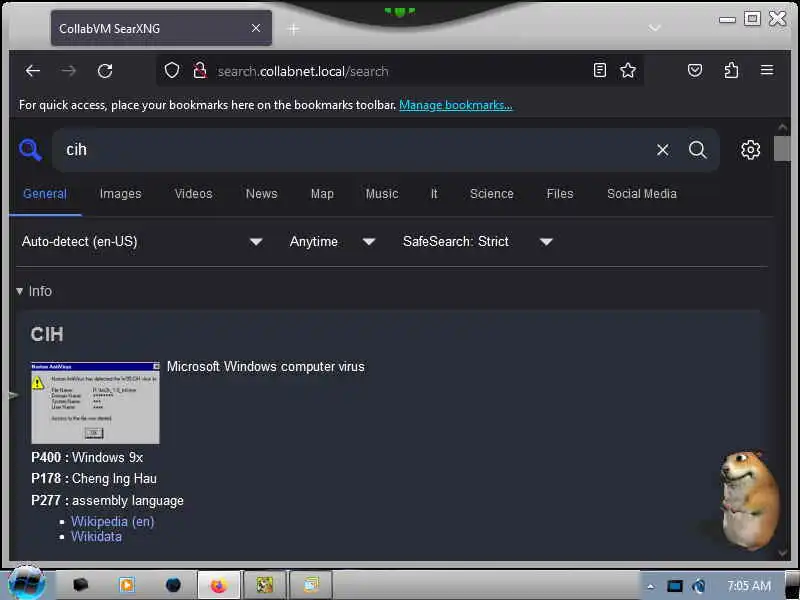
Task: Click 'Windows 9x' text
Action: 108,458
